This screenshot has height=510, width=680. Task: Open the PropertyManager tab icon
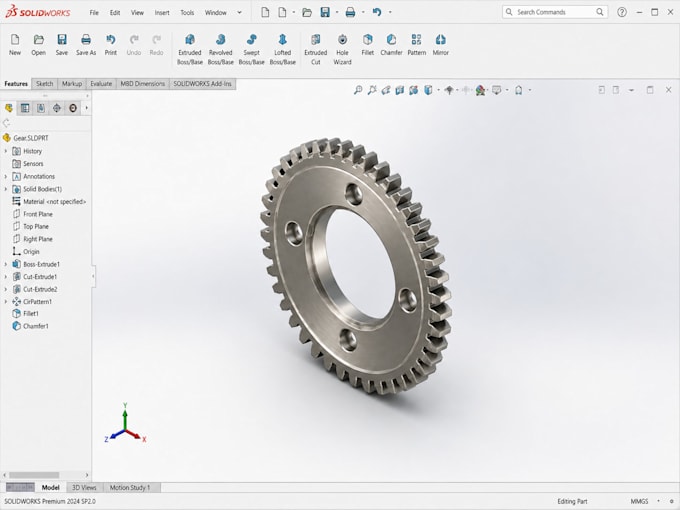coord(25,108)
